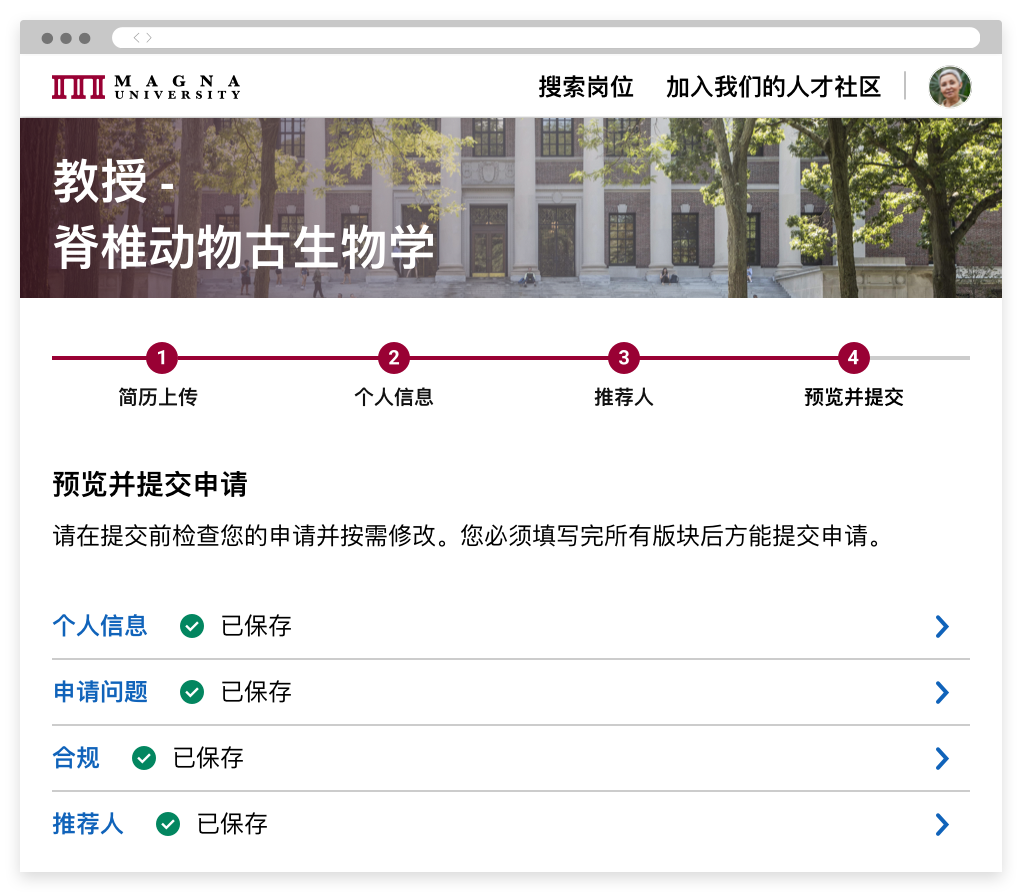The width and height of the screenshot is (1022, 892).
Task: Expand the 推荐人 section chevron
Action: click(942, 824)
